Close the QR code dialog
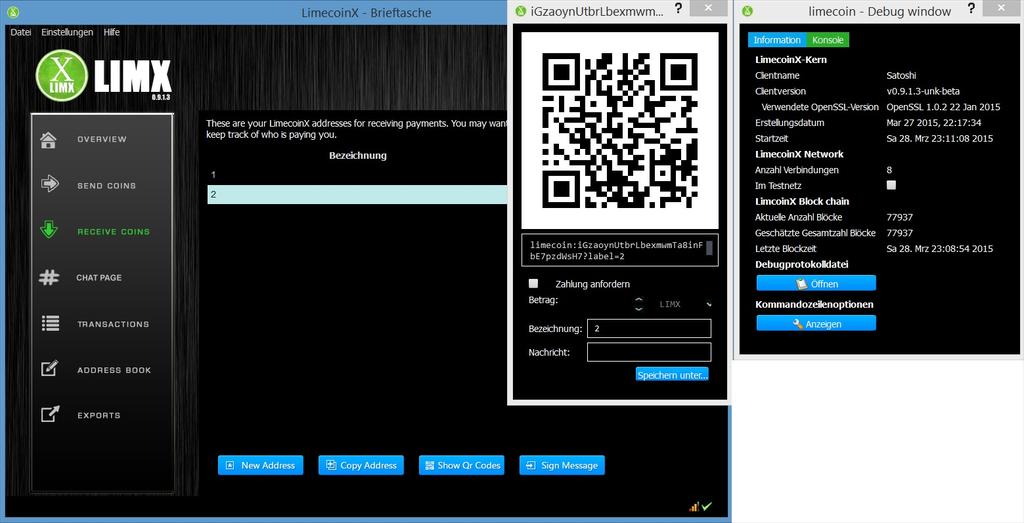Image resolution: width=1024 pixels, height=523 pixels. tap(709, 8)
